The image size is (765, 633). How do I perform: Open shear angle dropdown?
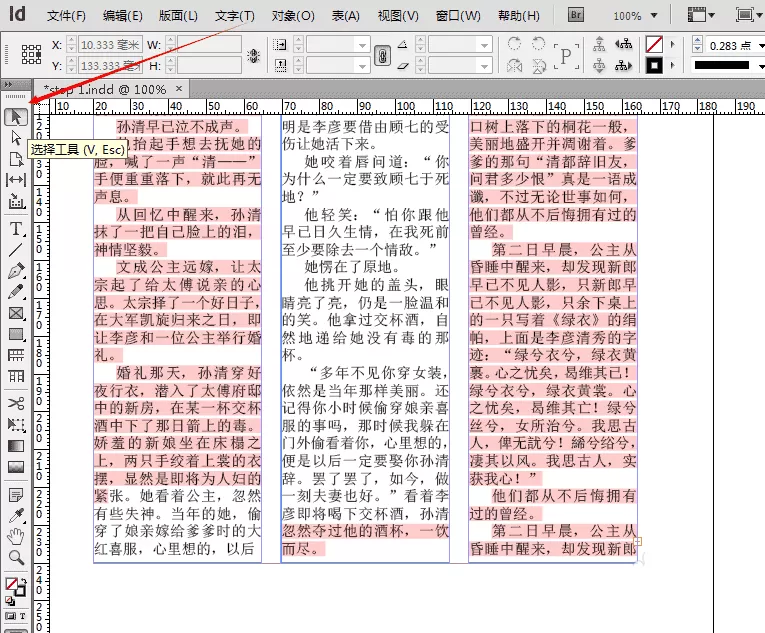coord(484,66)
